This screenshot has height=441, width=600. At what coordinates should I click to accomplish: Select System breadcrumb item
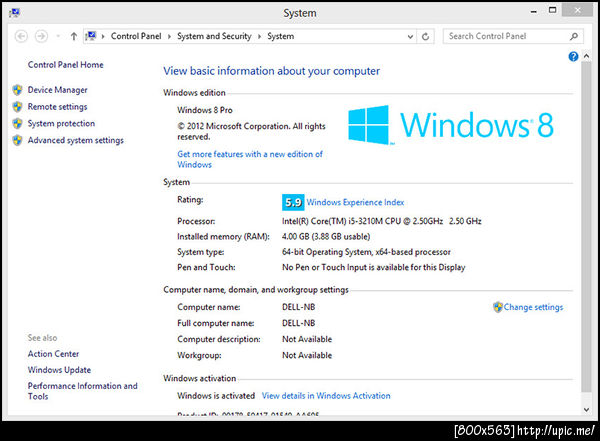(280, 36)
